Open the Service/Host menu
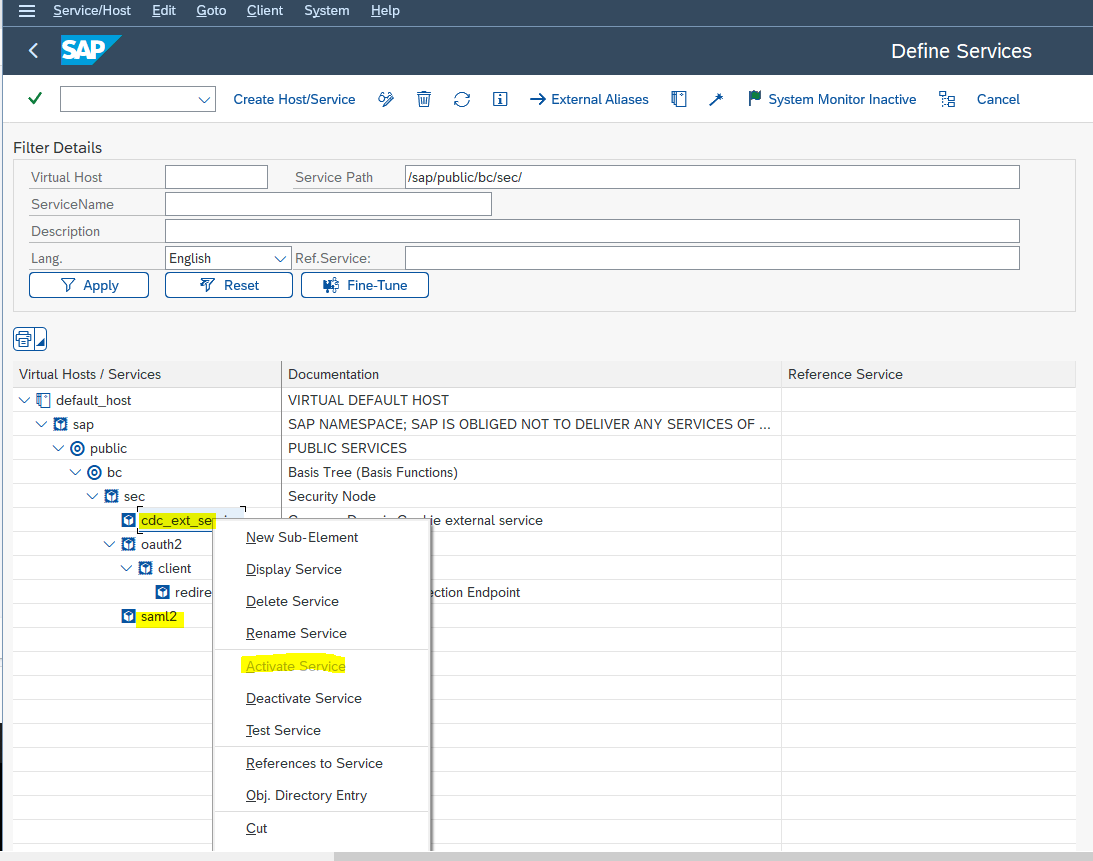The width and height of the screenshot is (1093, 861). click(92, 10)
